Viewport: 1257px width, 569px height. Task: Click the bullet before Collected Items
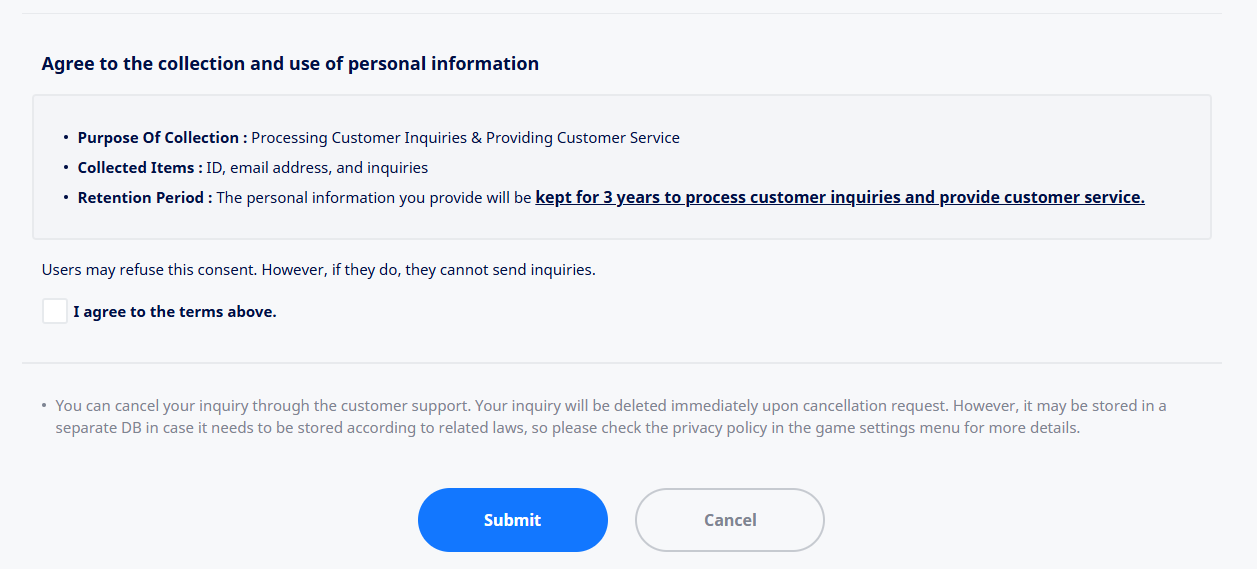click(66, 168)
